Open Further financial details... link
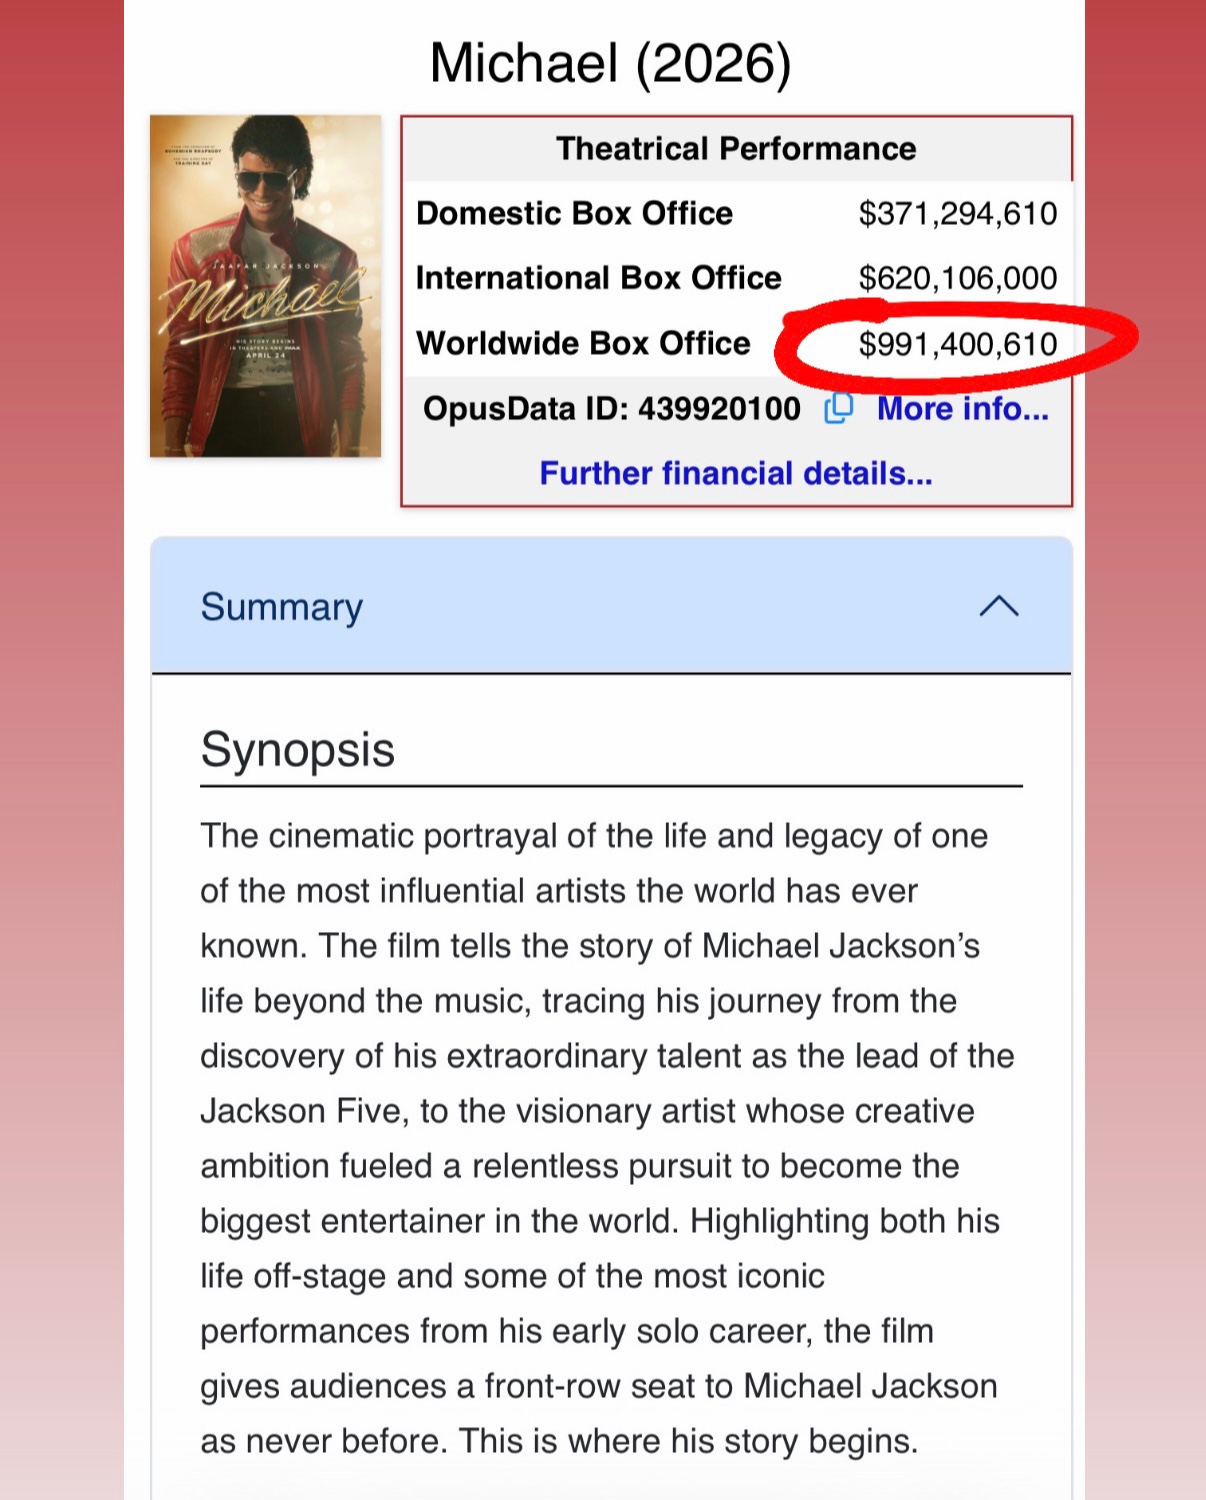Image resolution: width=1206 pixels, height=1500 pixels. tap(736, 473)
